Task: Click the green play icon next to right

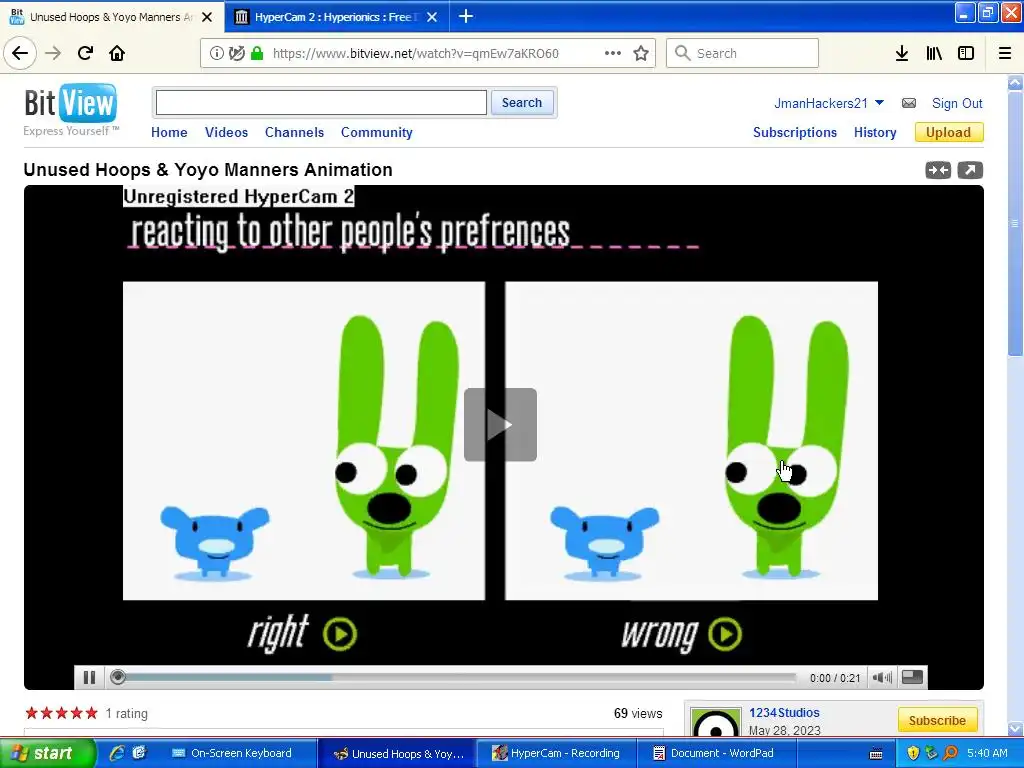Action: pyautogui.click(x=340, y=633)
